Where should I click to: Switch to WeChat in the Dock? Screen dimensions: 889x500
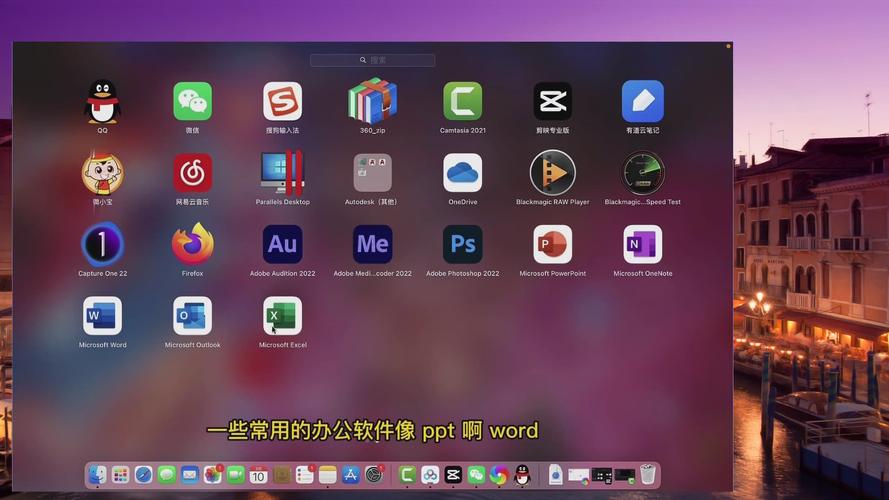pos(476,475)
